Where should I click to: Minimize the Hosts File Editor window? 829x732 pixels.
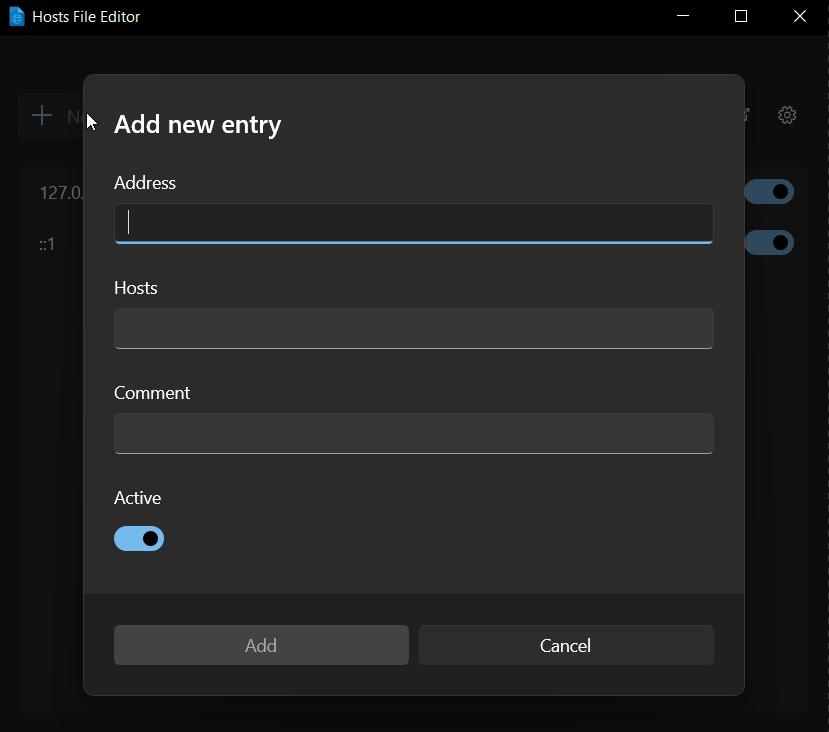tap(683, 16)
